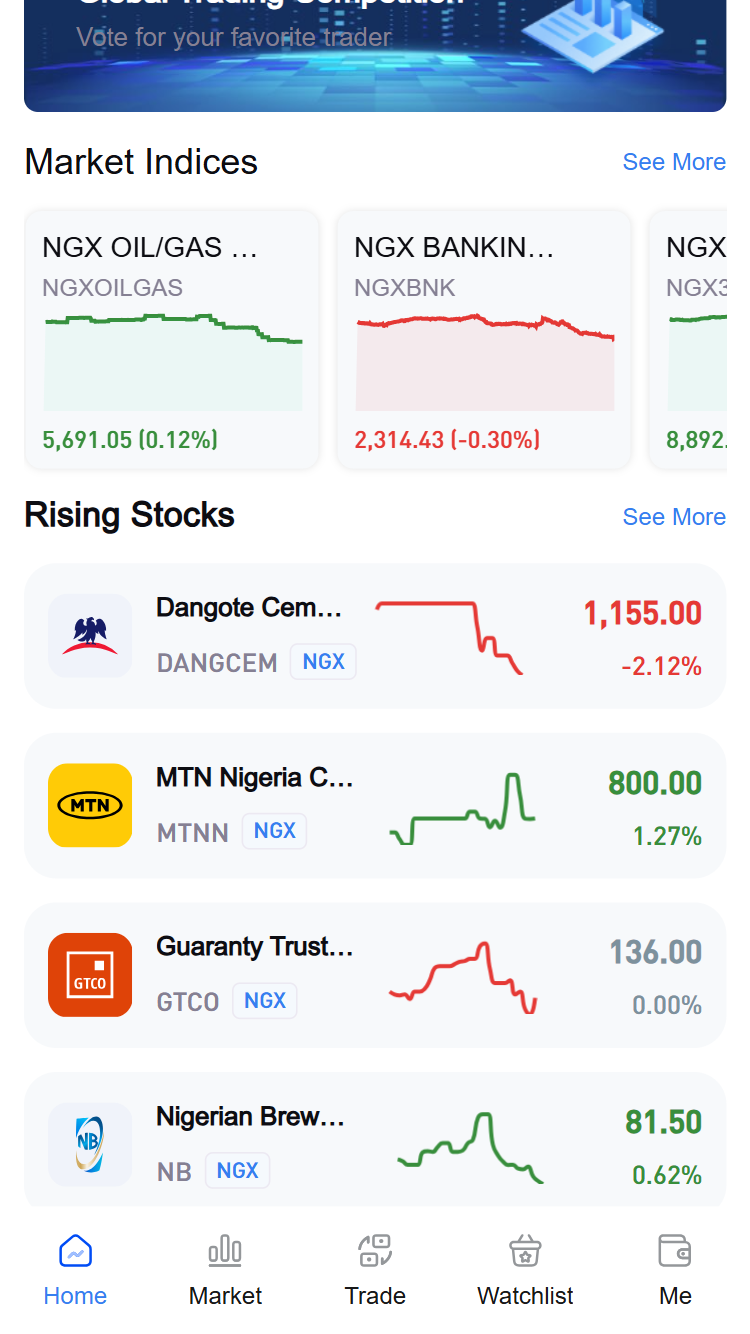
Task: Tap the Nigerian Breweries NB logo
Action: tap(90, 1145)
